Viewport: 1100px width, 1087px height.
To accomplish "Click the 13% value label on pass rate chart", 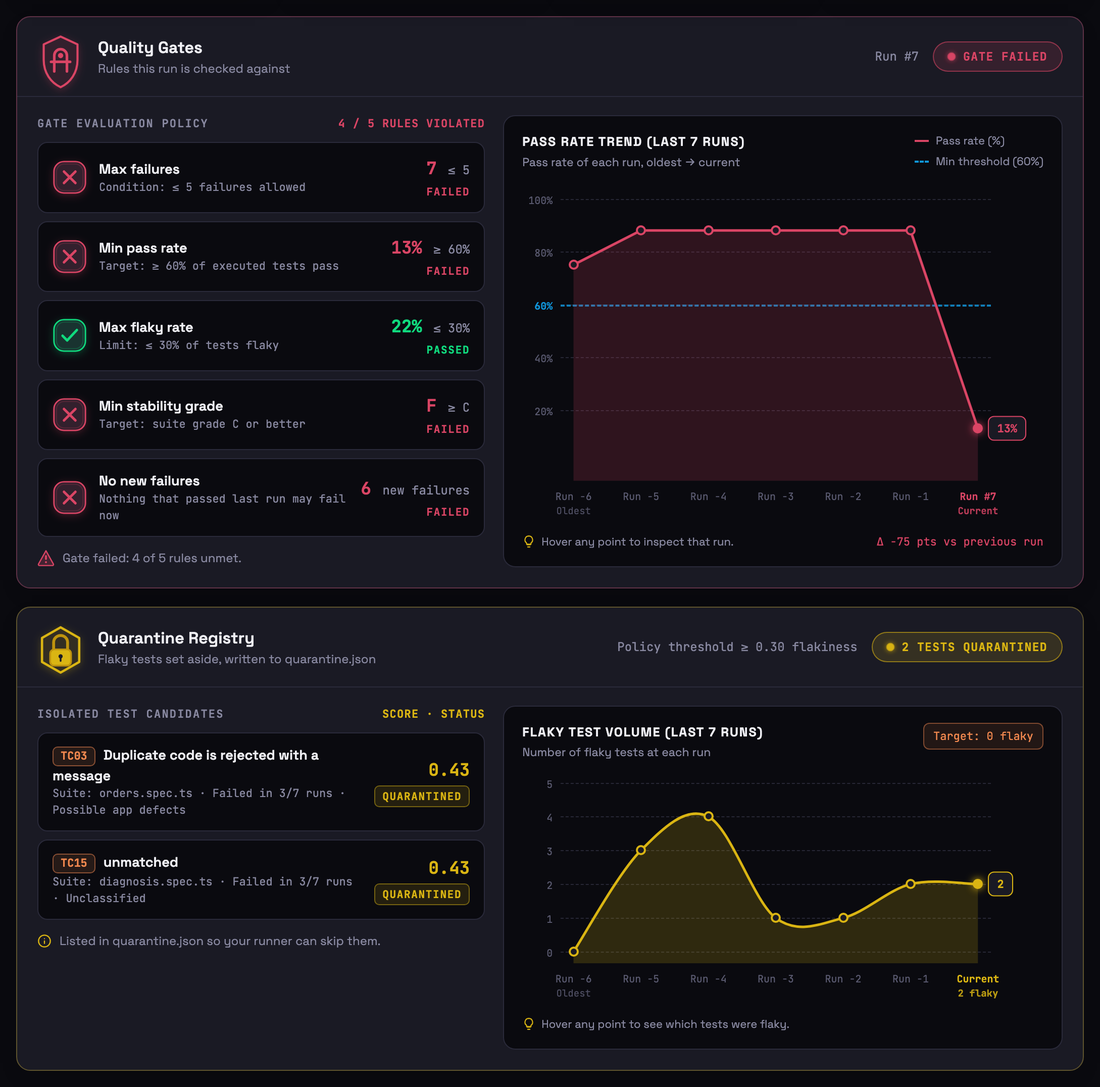I will coord(1007,428).
